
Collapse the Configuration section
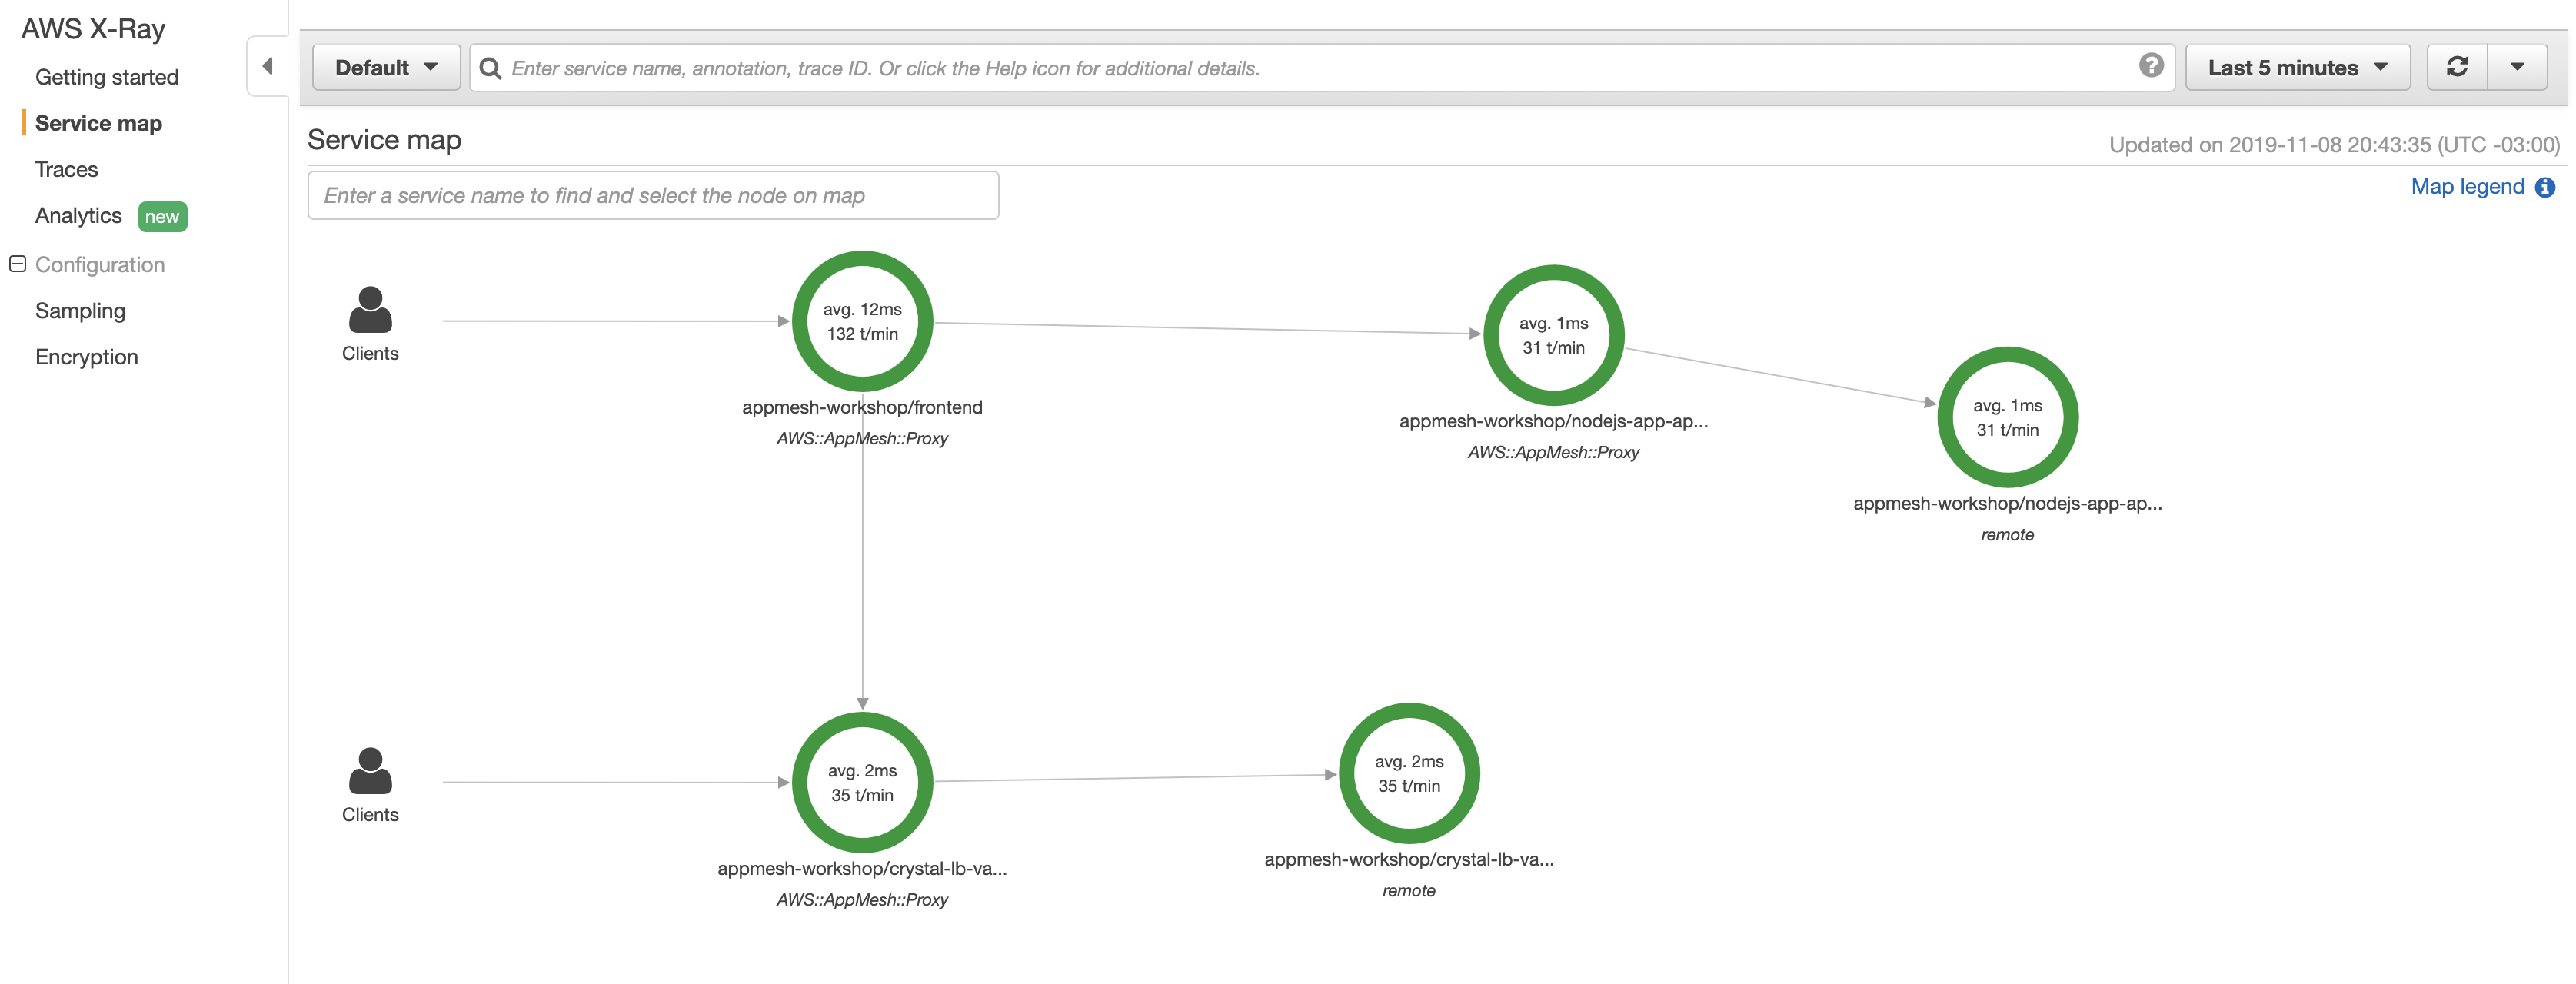[x=17, y=264]
